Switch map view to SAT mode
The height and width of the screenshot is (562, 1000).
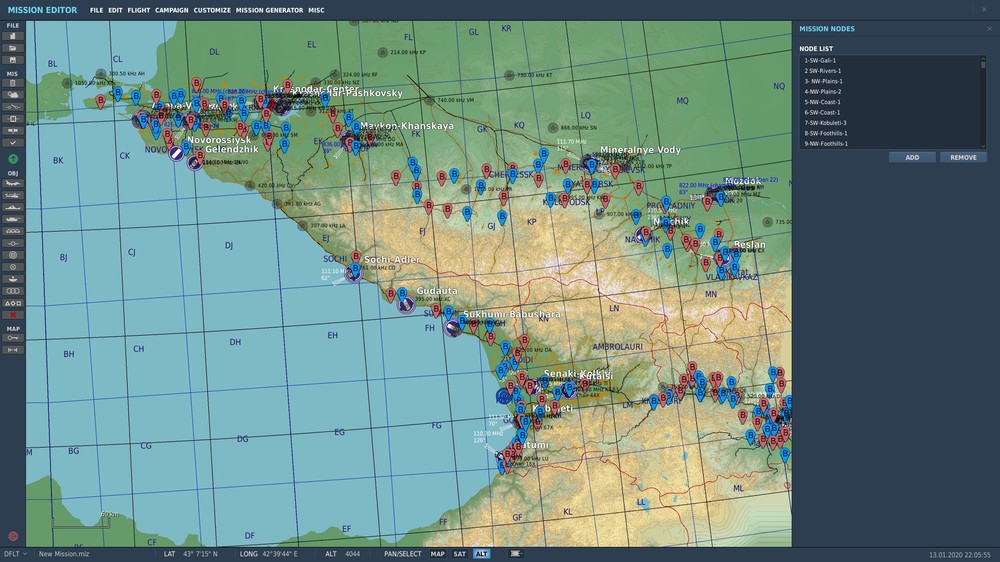pos(460,554)
